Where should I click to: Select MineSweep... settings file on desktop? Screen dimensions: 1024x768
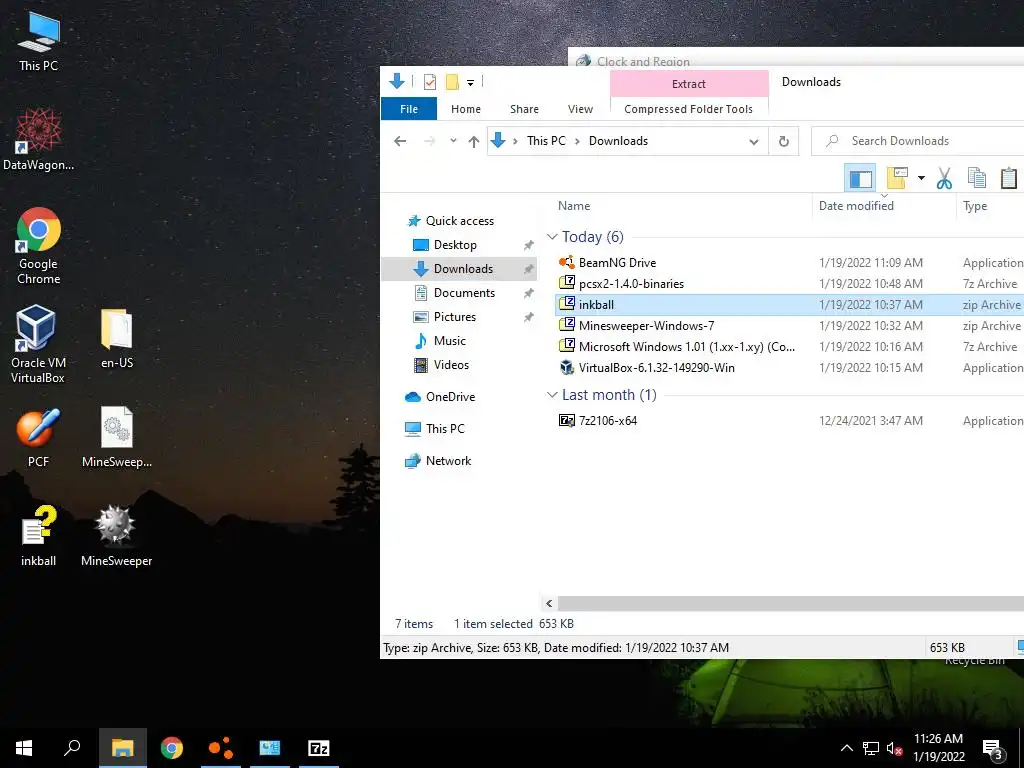pos(117,438)
